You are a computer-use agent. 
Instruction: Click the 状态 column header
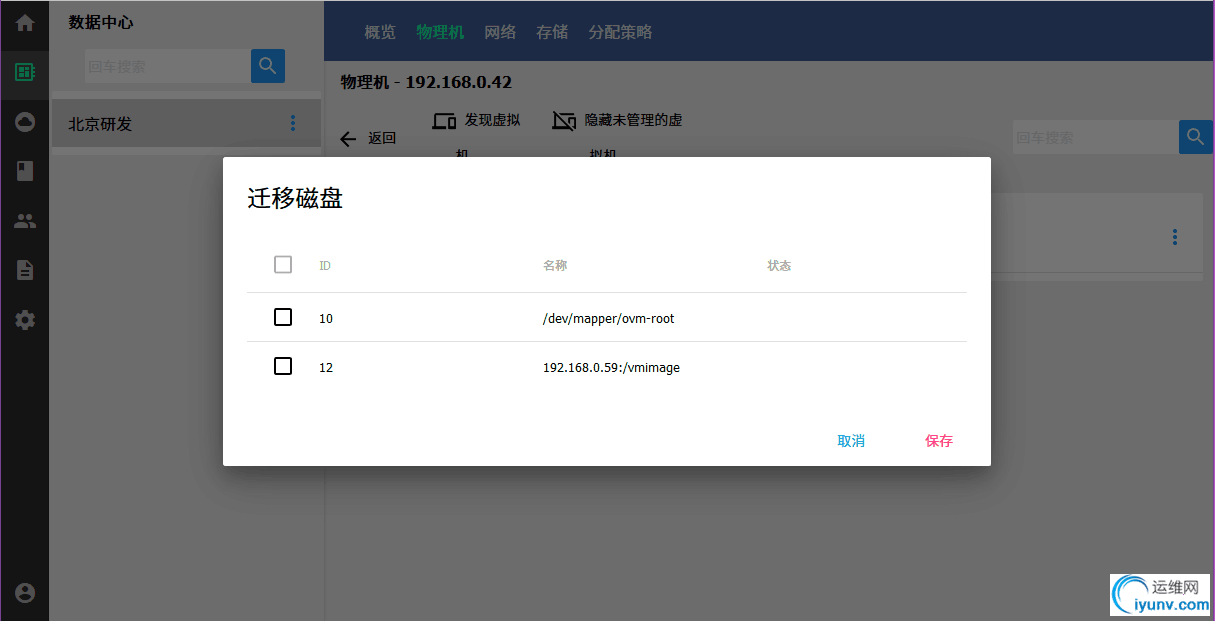(779, 266)
